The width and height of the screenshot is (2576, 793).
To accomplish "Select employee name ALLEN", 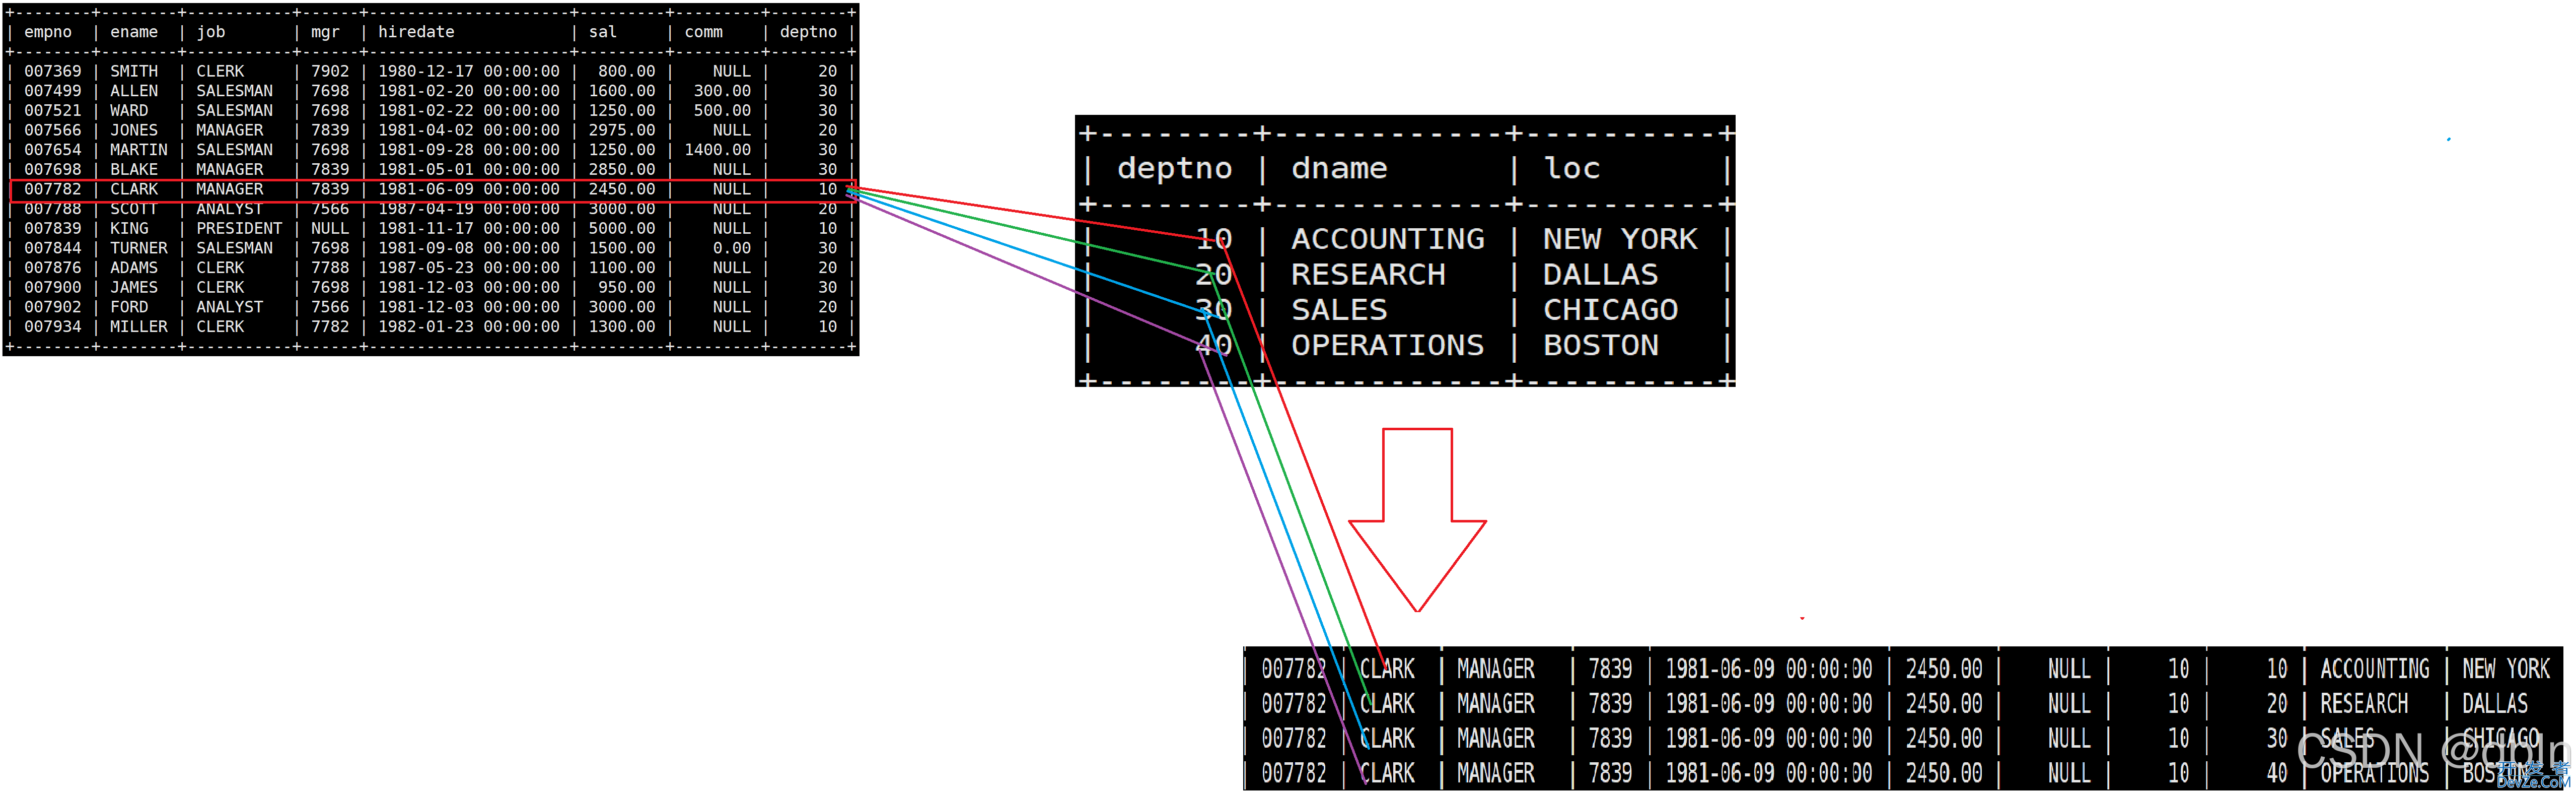I will pyautogui.click(x=134, y=91).
